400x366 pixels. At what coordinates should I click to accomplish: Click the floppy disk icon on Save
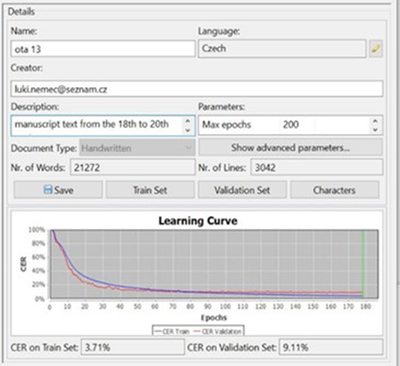(x=48, y=190)
